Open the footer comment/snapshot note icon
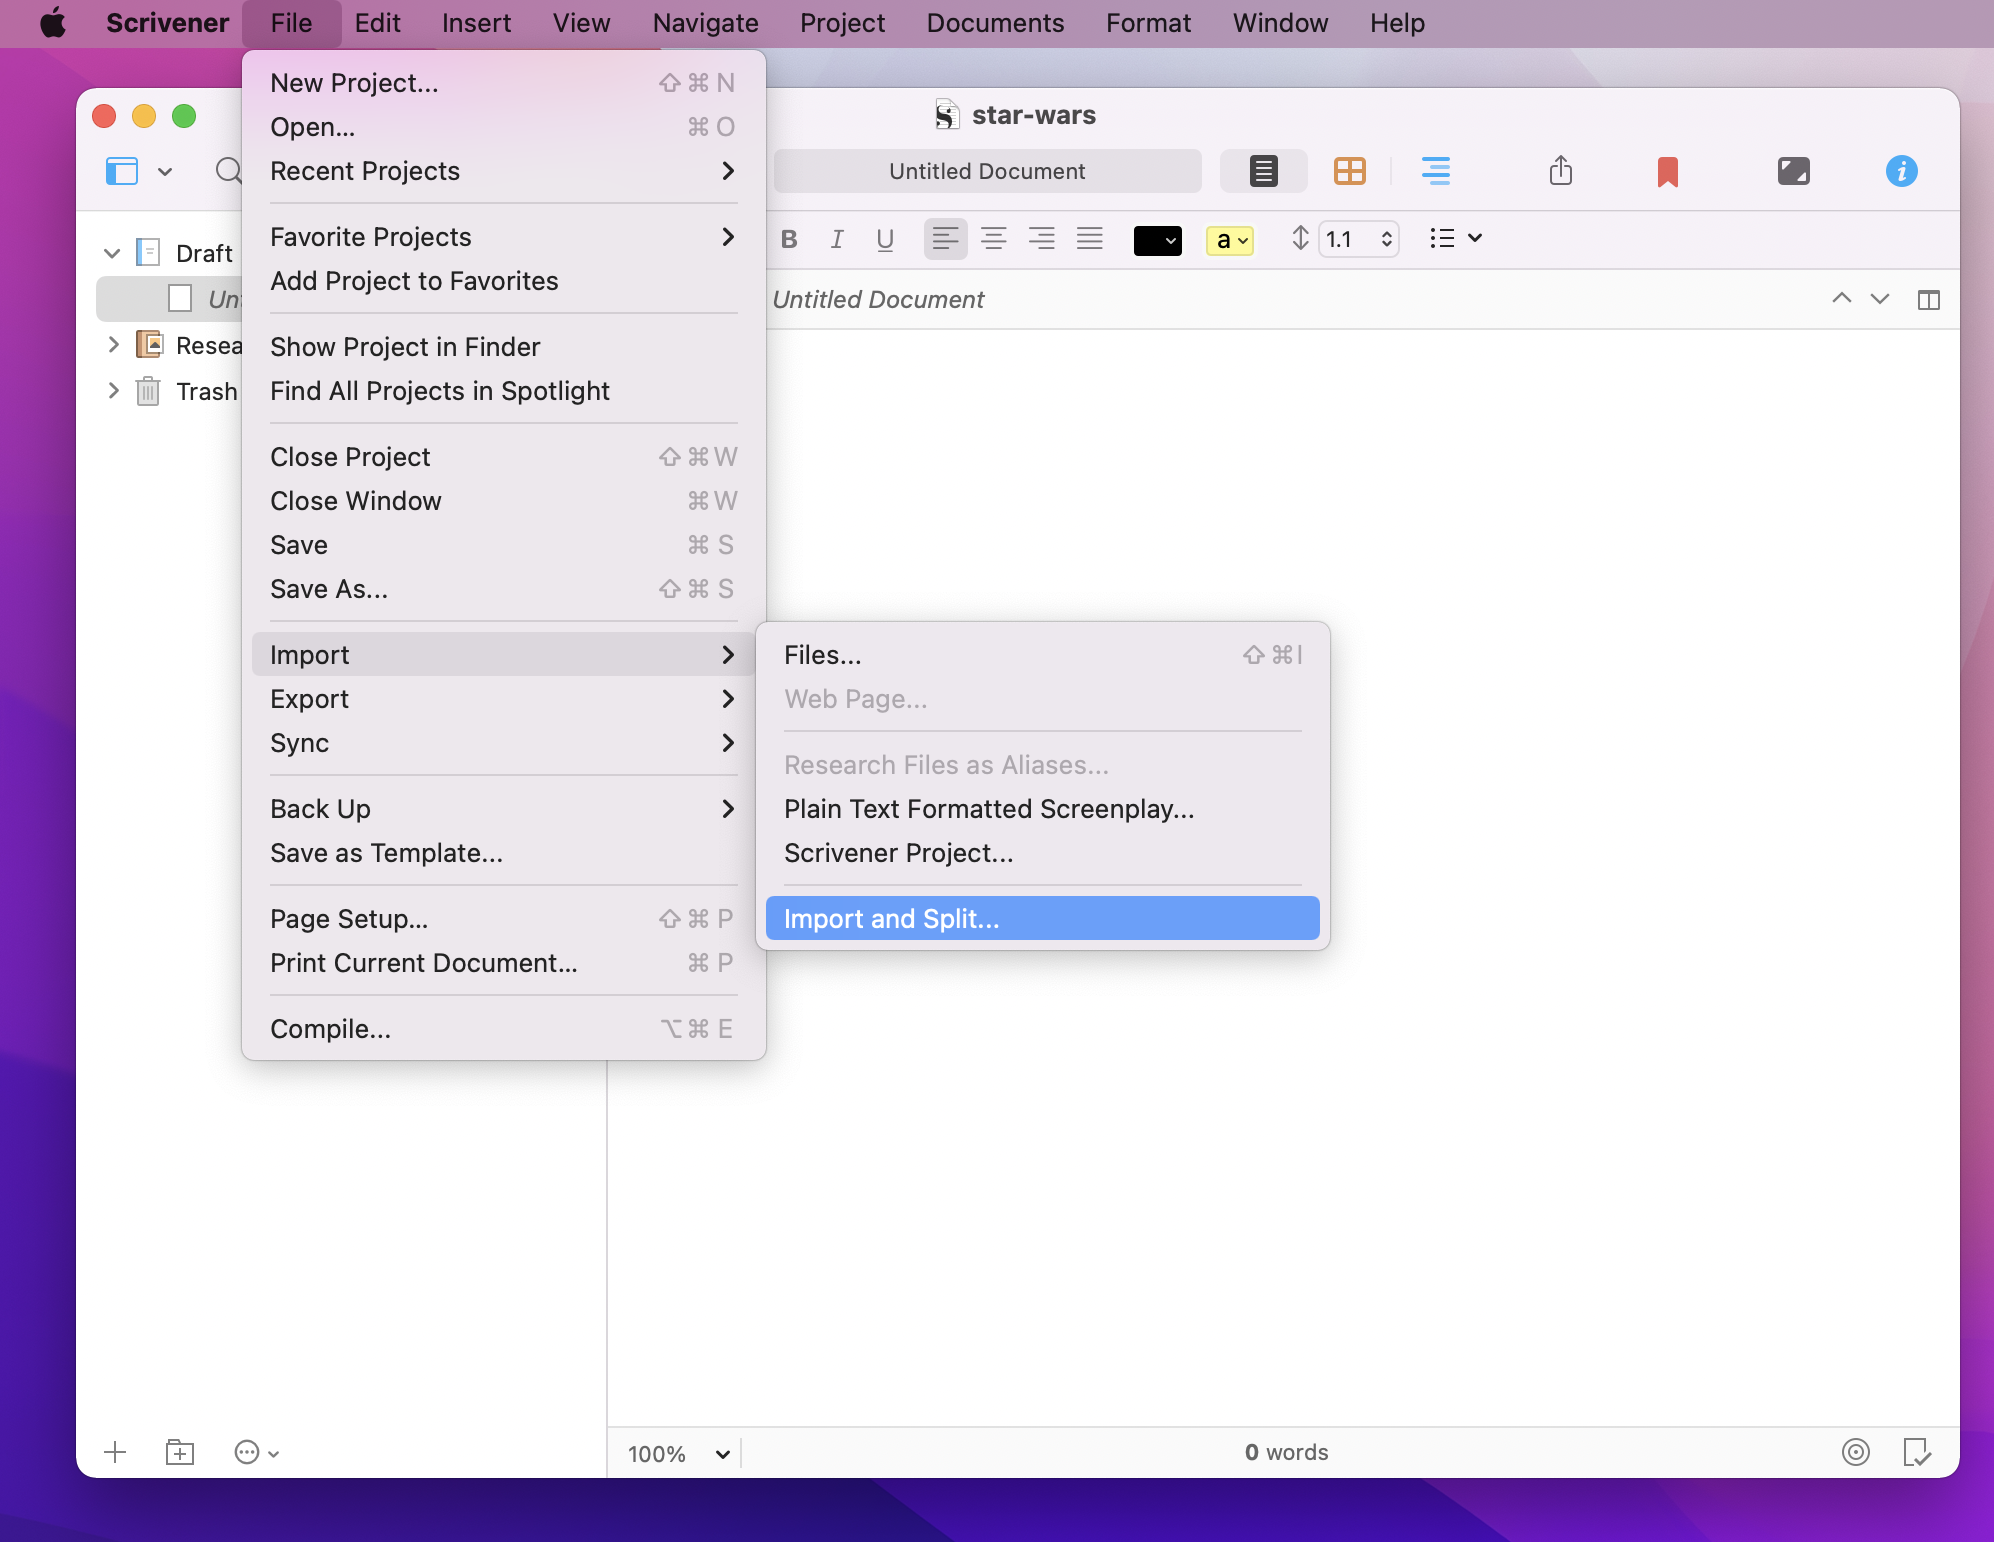Viewport: 1994px width, 1542px height. coord(1916,1452)
